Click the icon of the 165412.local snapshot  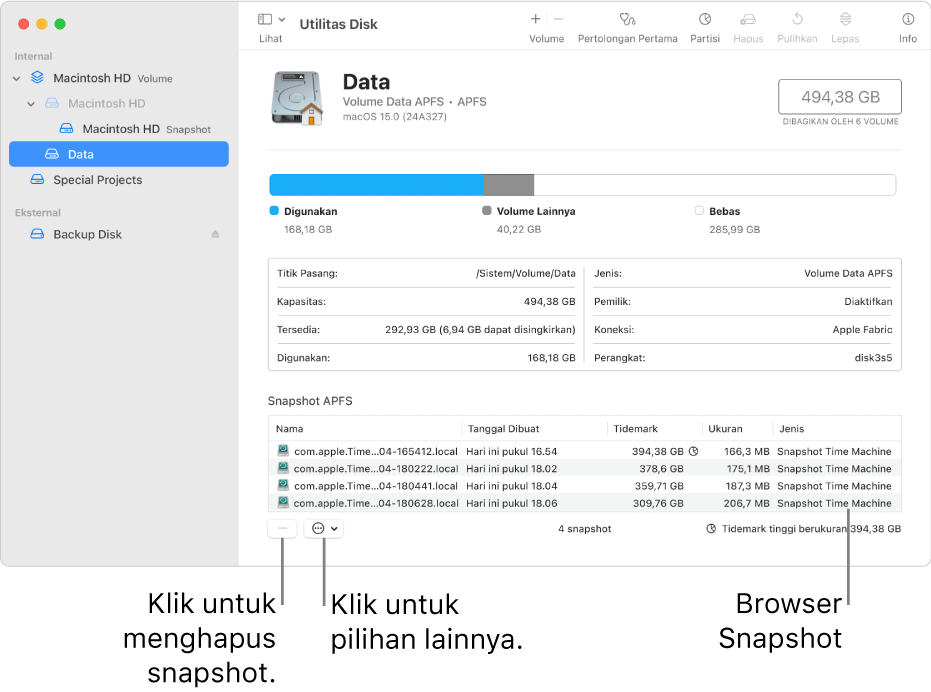click(x=283, y=450)
